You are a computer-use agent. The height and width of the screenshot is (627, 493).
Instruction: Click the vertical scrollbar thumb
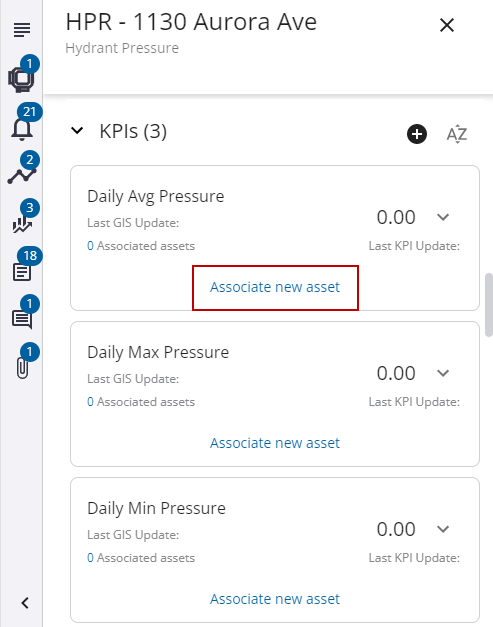(x=489, y=305)
